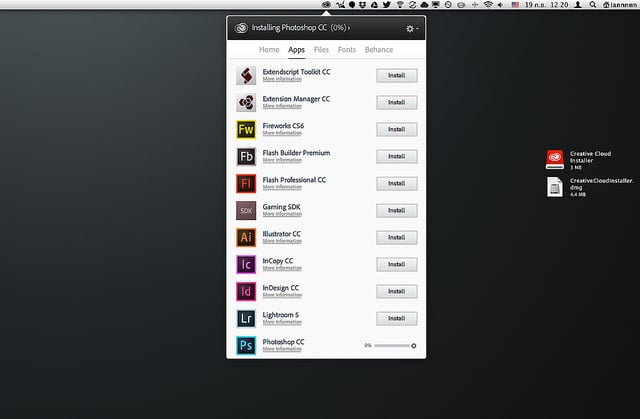
Task: Open the US flag input source menu
Action: [516, 4]
